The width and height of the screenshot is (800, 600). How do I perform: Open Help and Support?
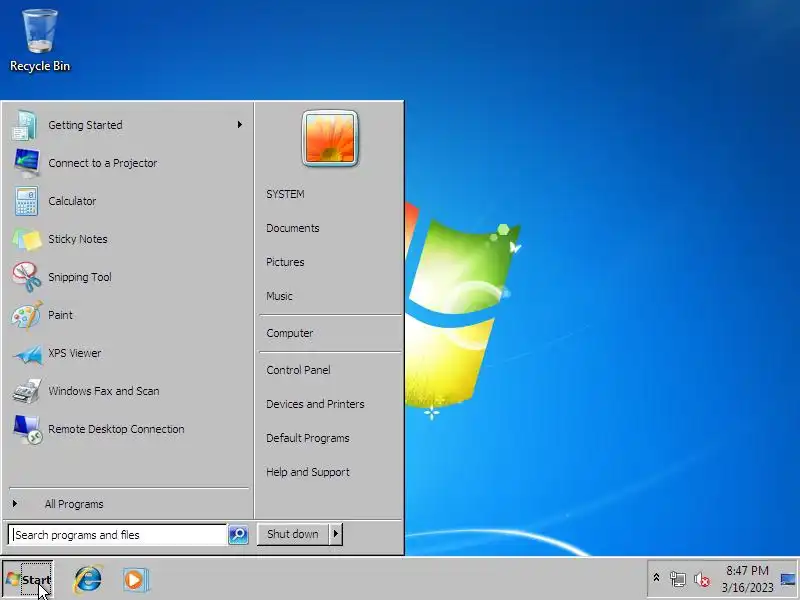coord(308,472)
